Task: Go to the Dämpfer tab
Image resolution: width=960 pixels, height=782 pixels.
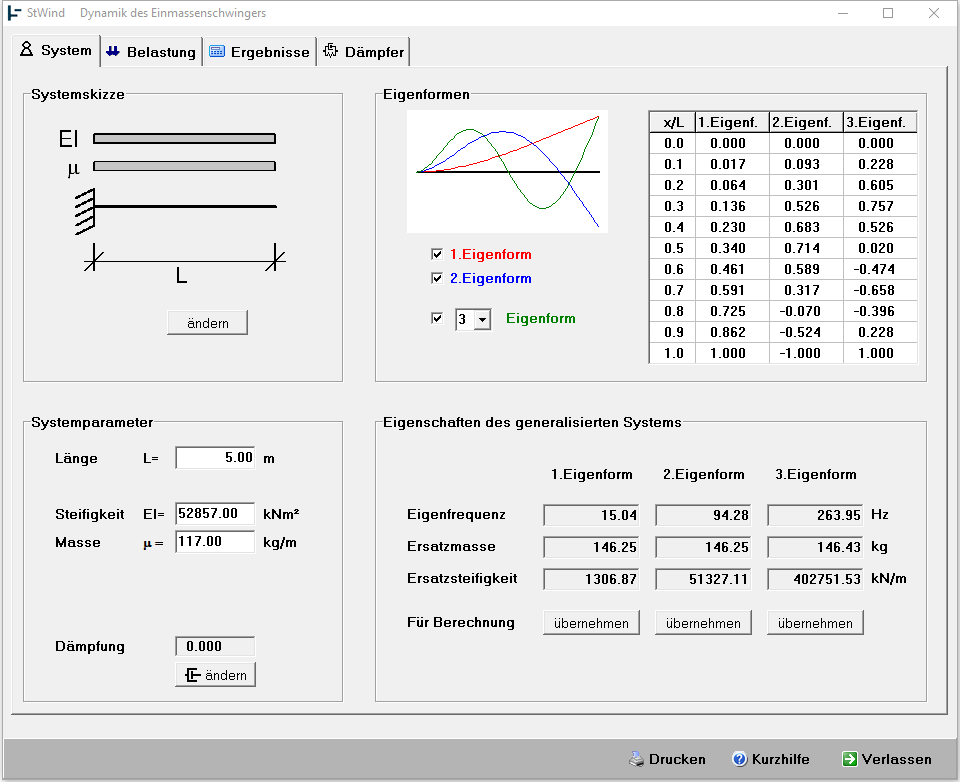Action: 364,52
